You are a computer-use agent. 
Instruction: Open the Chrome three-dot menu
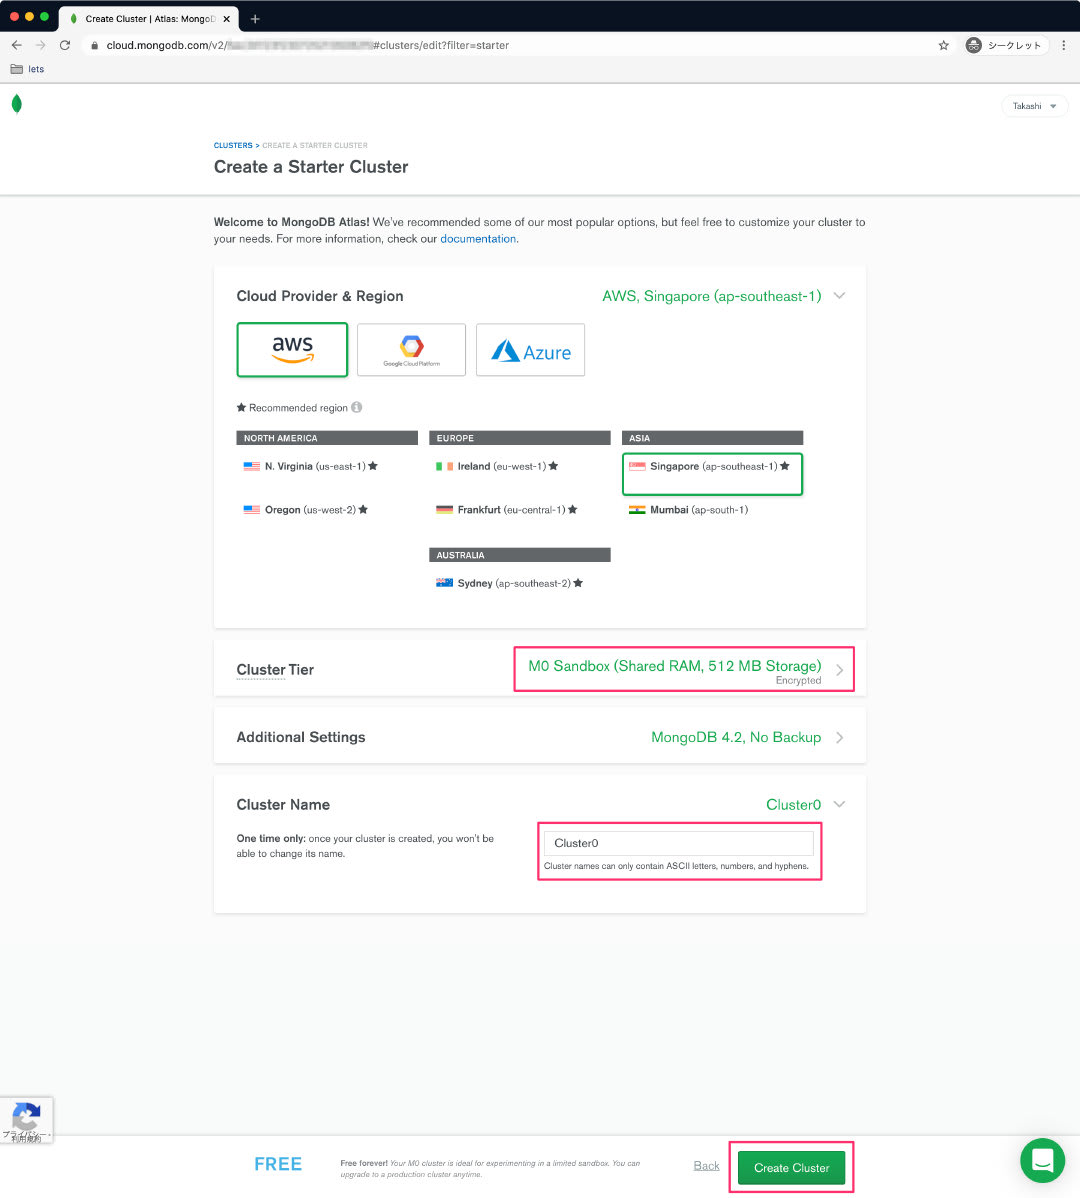pyautogui.click(x=1064, y=45)
